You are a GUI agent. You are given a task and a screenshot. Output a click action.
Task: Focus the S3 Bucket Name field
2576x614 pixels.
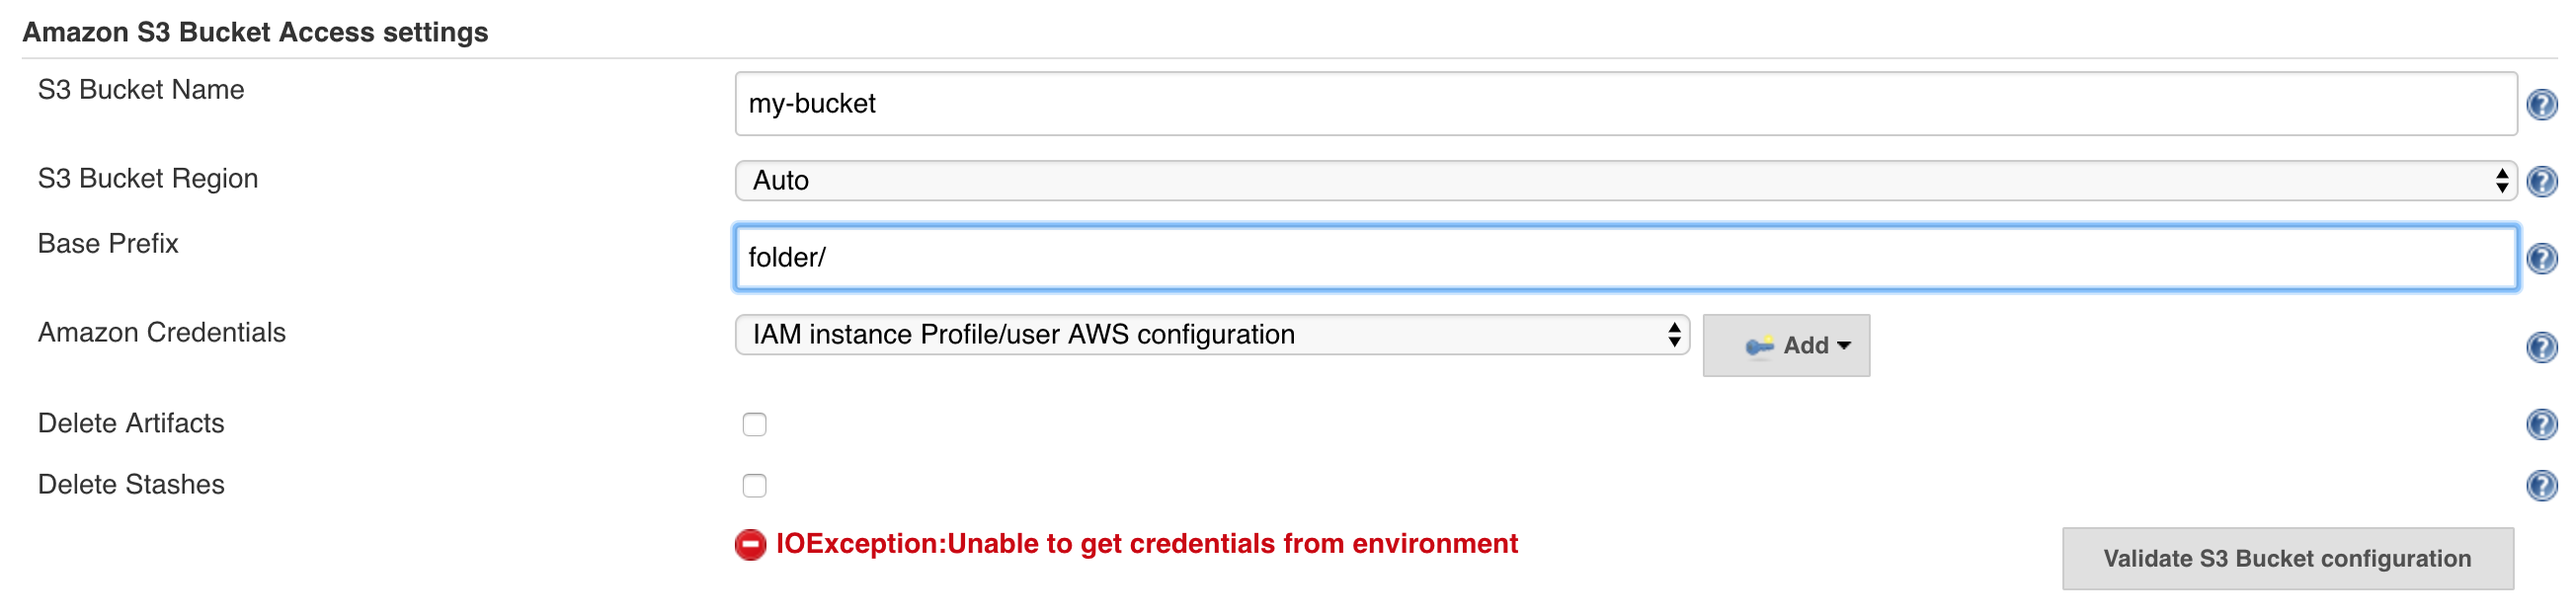point(1626,104)
